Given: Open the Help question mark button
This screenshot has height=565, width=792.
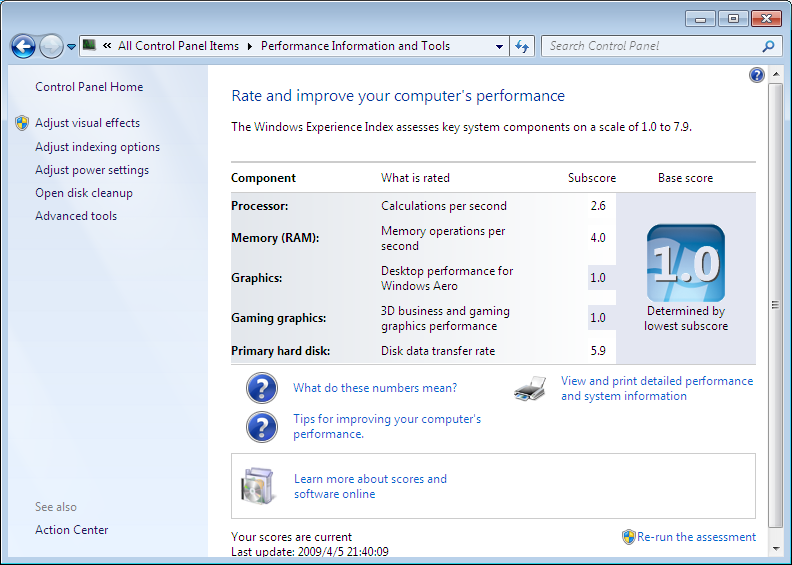Looking at the screenshot, I should [757, 75].
